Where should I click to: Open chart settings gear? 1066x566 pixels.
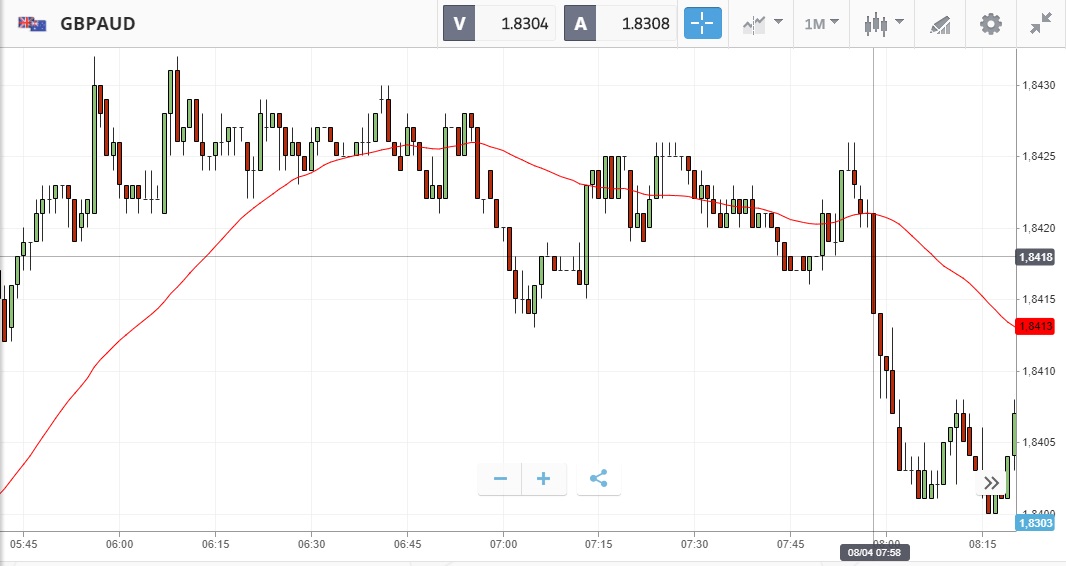click(990, 23)
